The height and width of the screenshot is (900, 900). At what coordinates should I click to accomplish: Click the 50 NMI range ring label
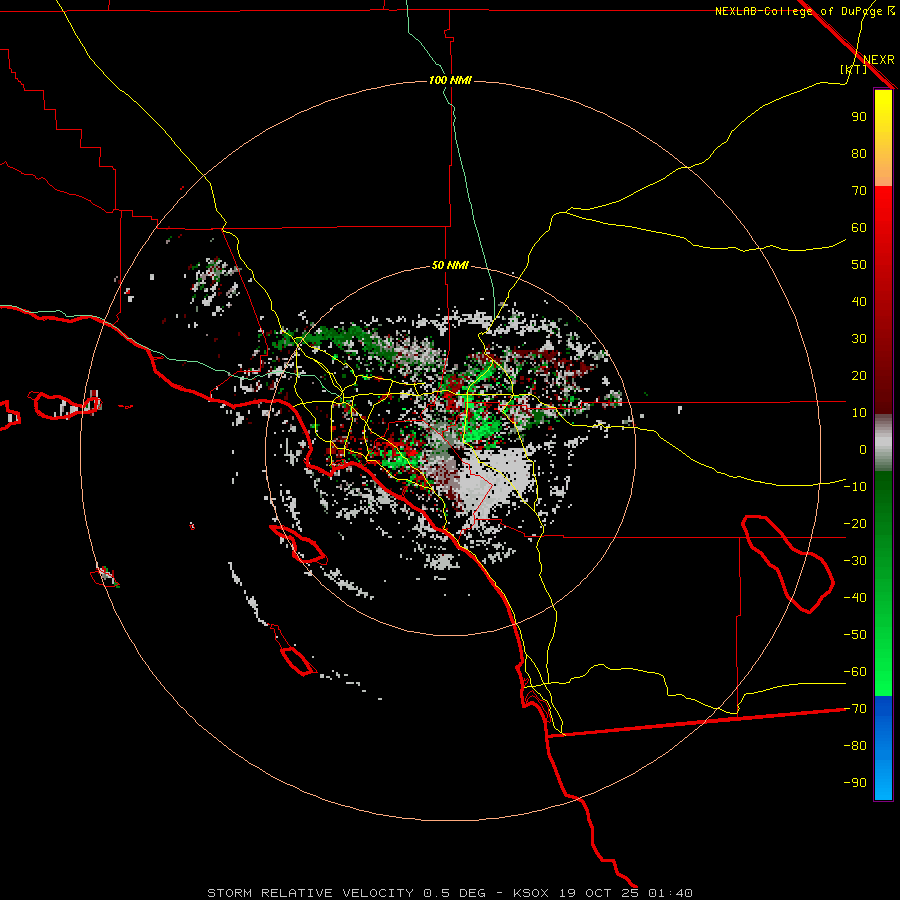(x=451, y=265)
